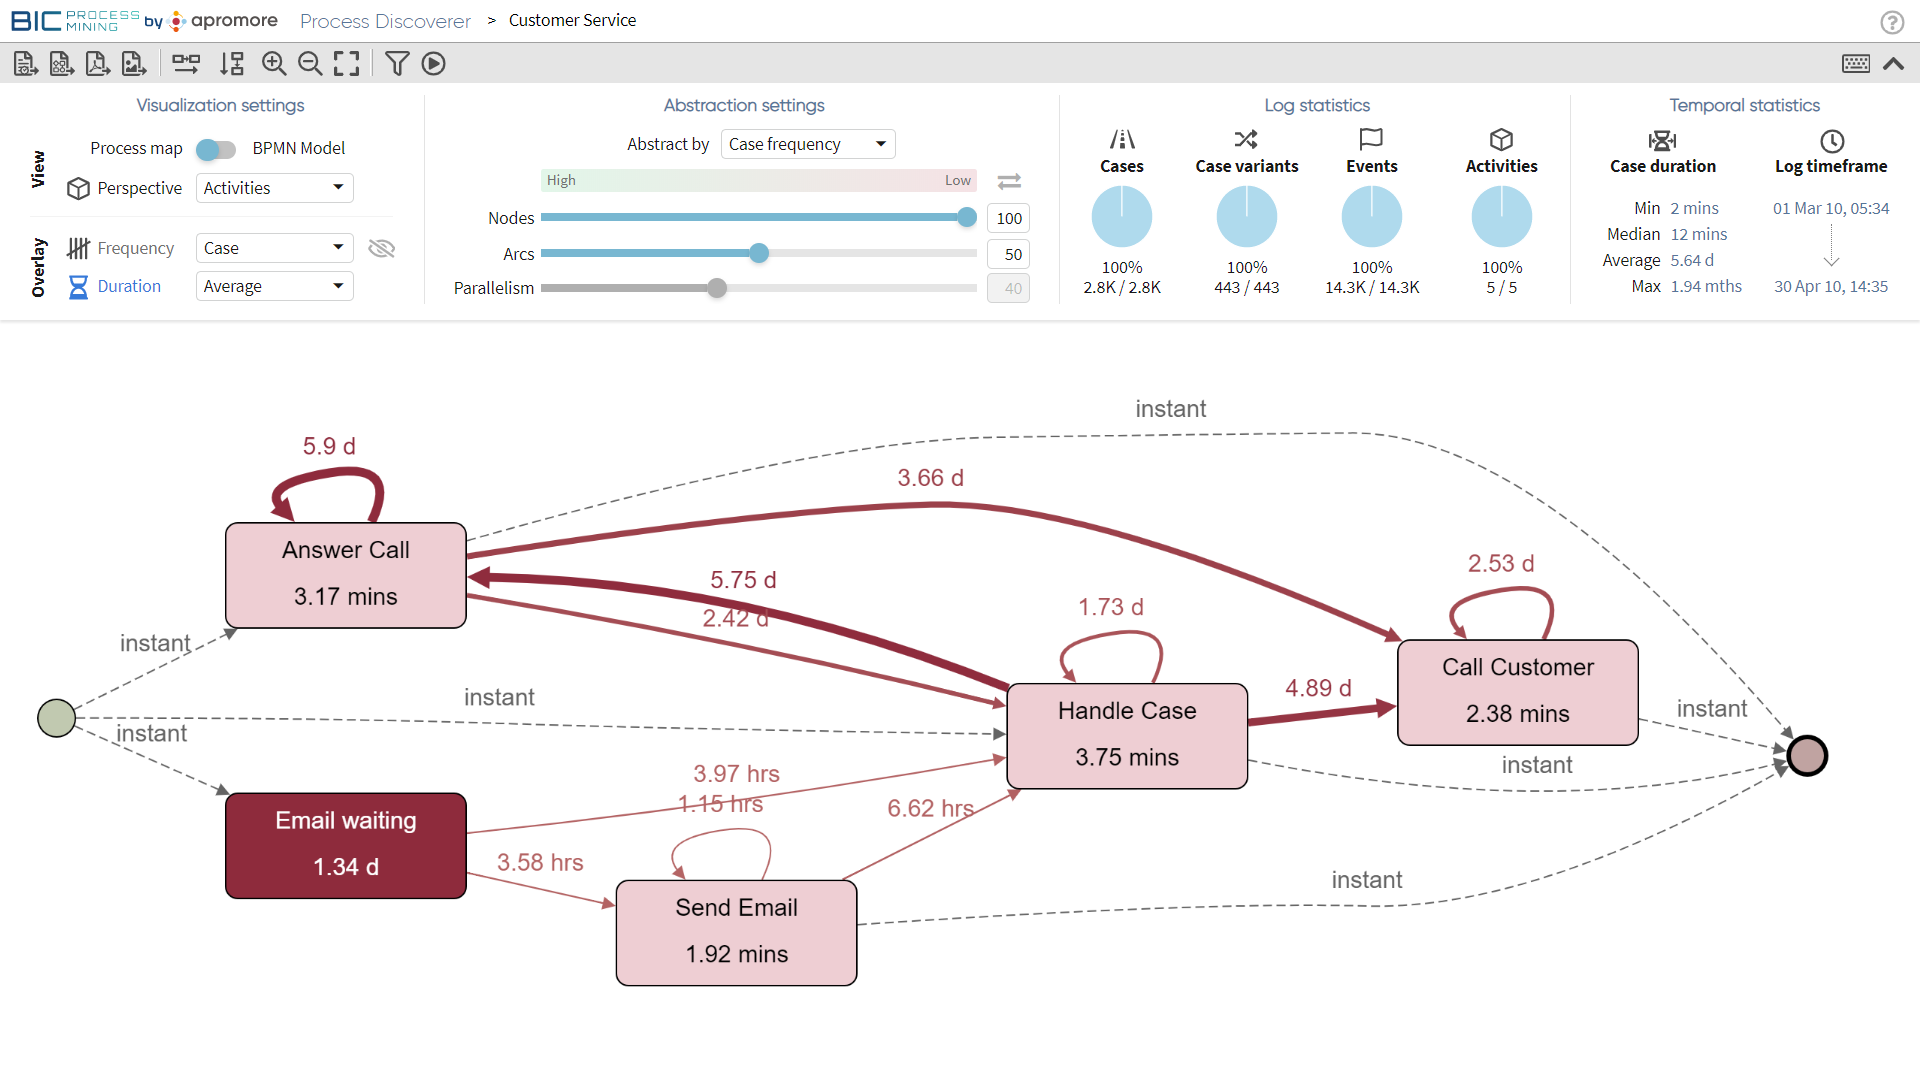Click the keyboard shortcut icon top-right

click(1855, 62)
